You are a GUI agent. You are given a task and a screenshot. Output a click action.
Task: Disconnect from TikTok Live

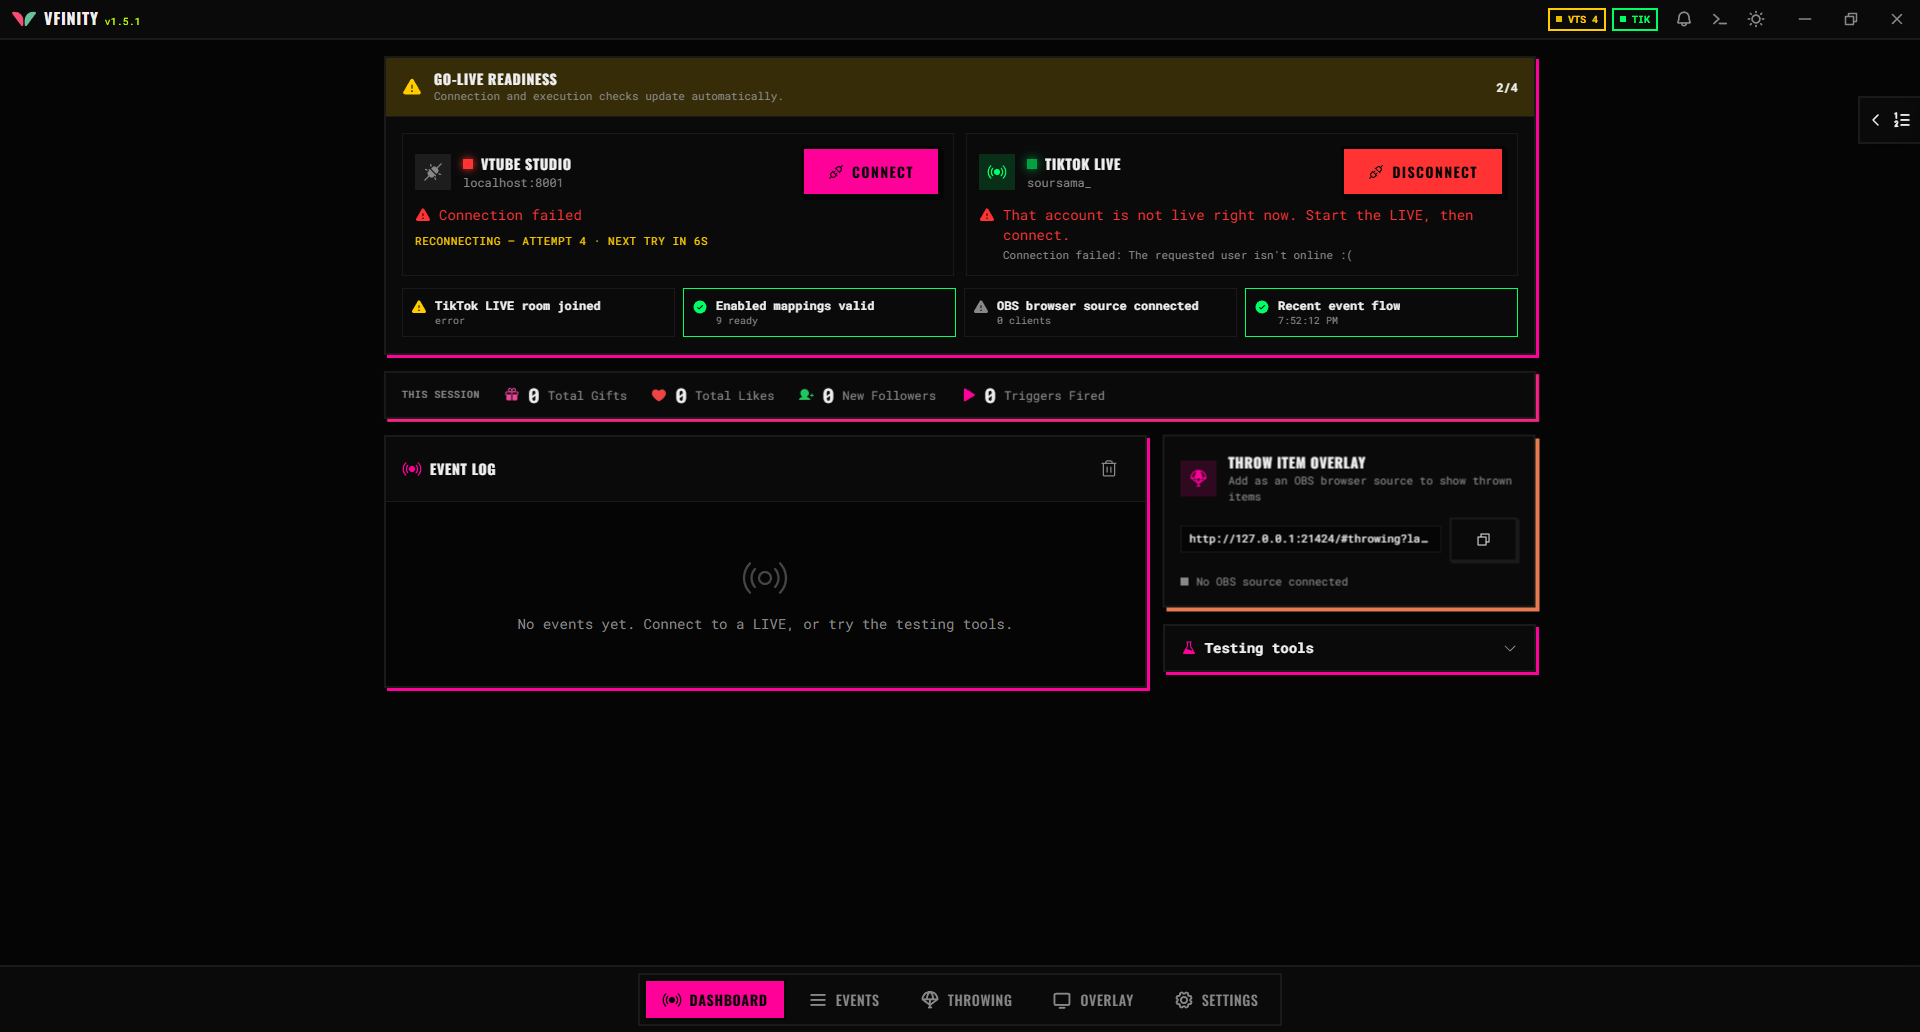[1422, 172]
